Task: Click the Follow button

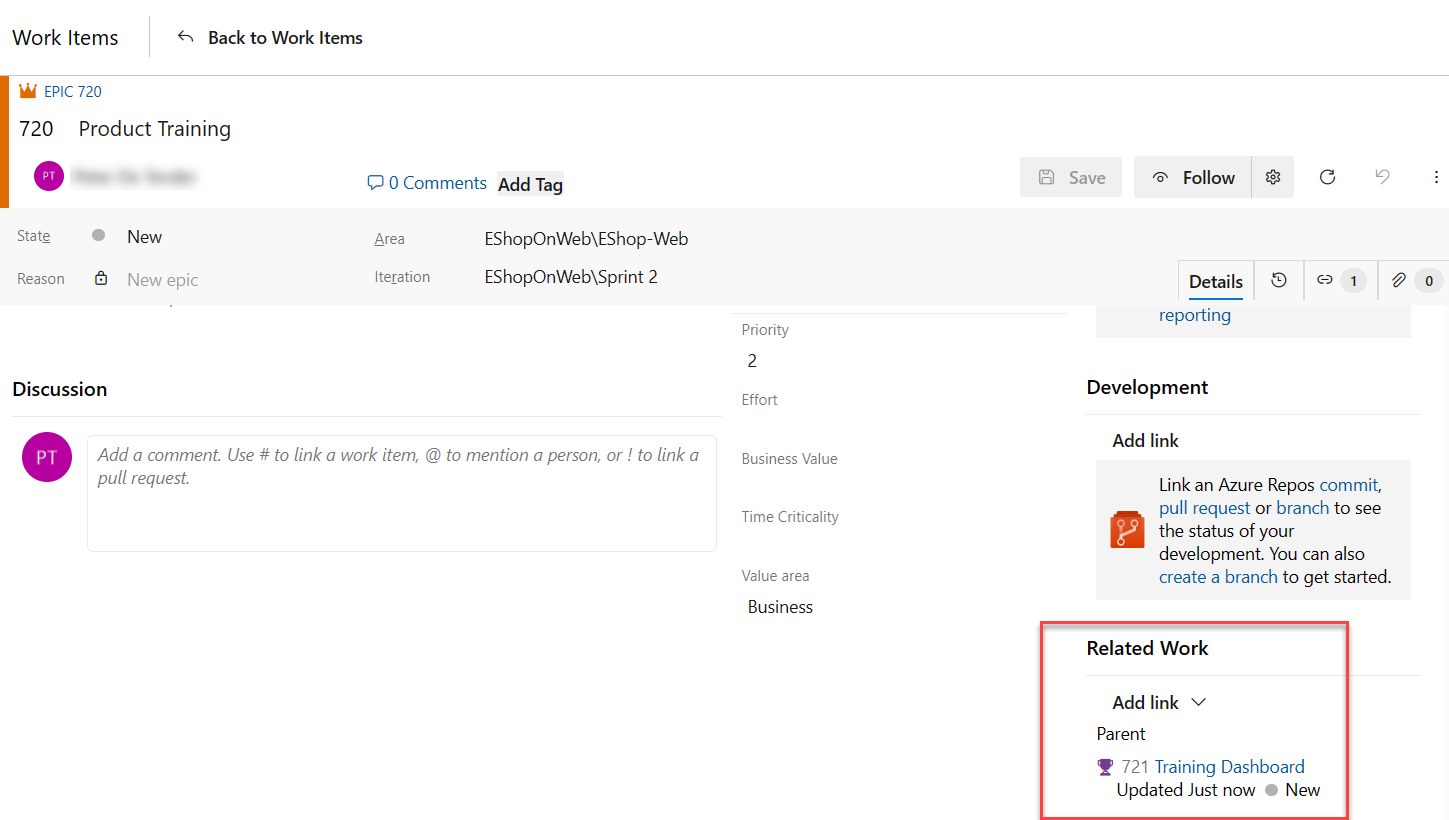Action: coord(1192,178)
